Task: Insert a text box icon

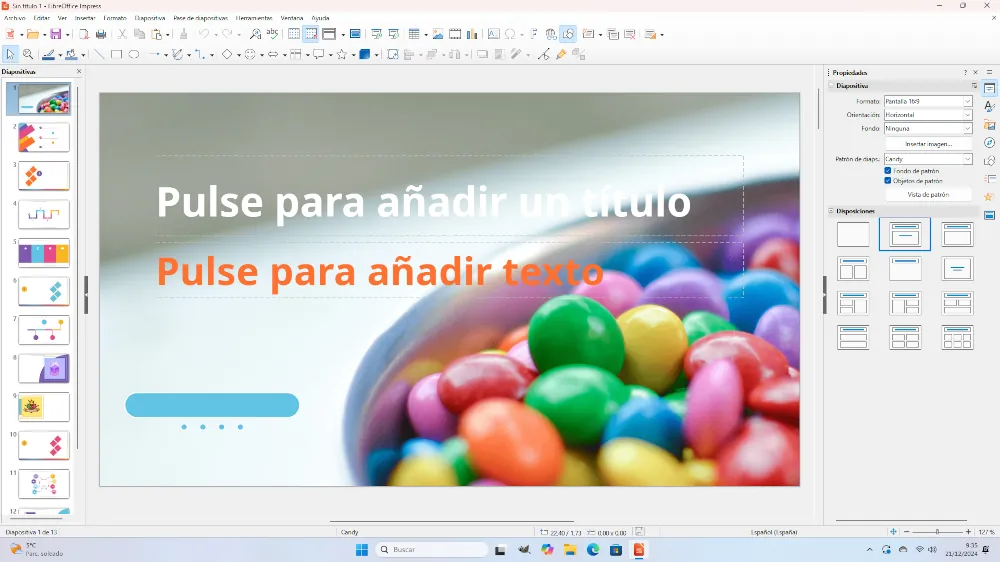Action: click(x=493, y=34)
